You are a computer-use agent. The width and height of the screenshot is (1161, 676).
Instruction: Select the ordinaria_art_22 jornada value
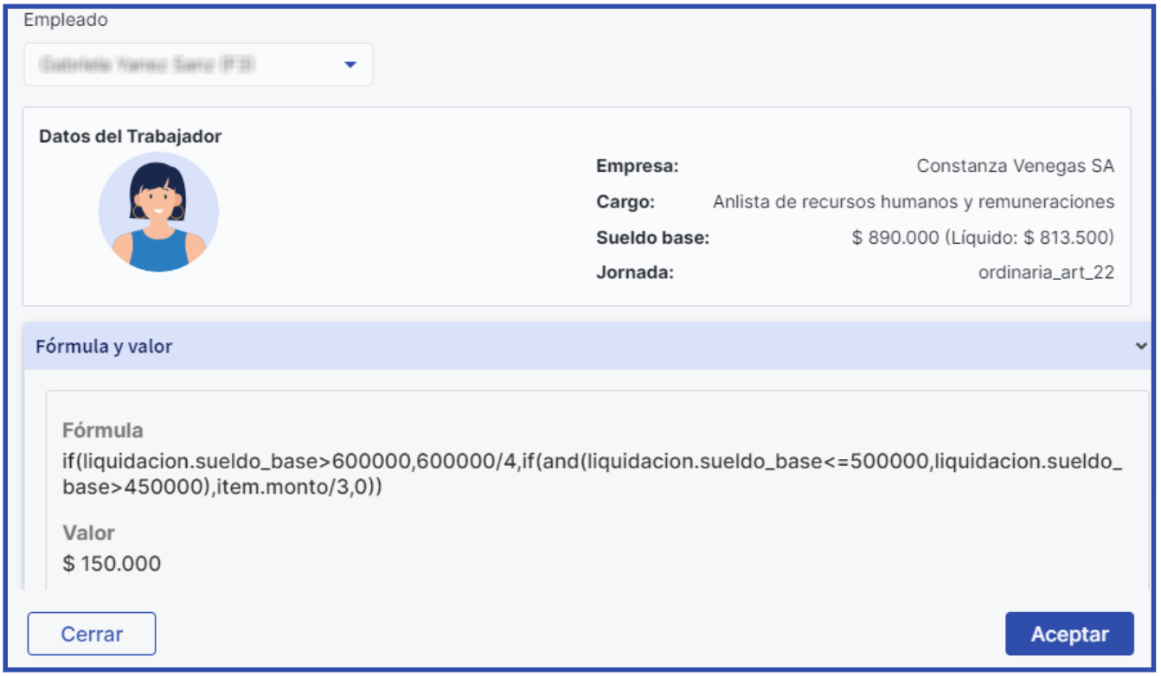pos(1046,272)
